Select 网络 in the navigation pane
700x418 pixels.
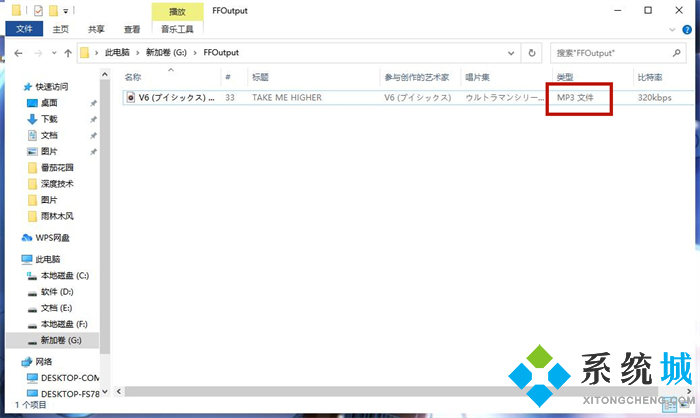click(44, 362)
